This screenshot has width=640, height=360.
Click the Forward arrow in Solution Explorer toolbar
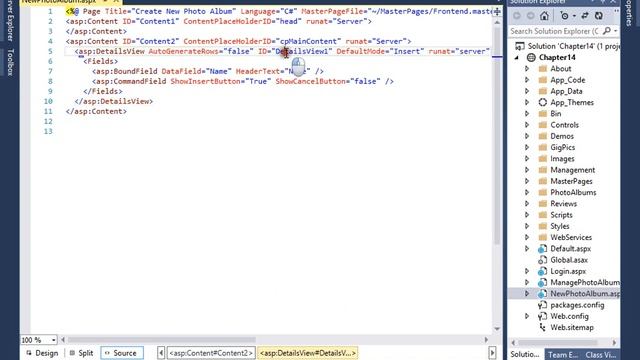pyautogui.click(x=530, y=16)
